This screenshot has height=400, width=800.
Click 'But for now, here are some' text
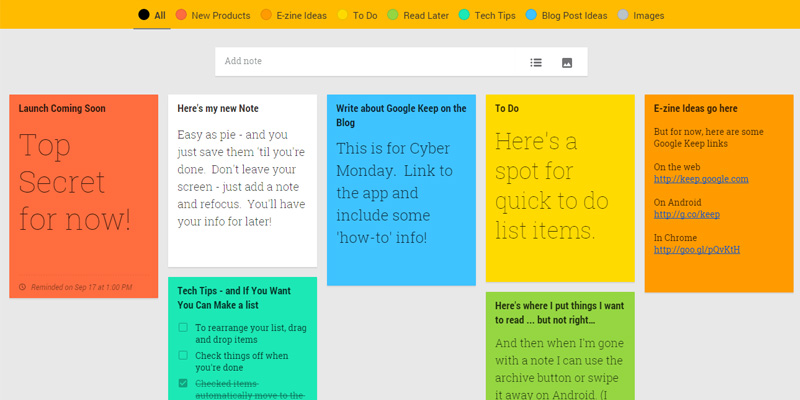click(x=709, y=137)
